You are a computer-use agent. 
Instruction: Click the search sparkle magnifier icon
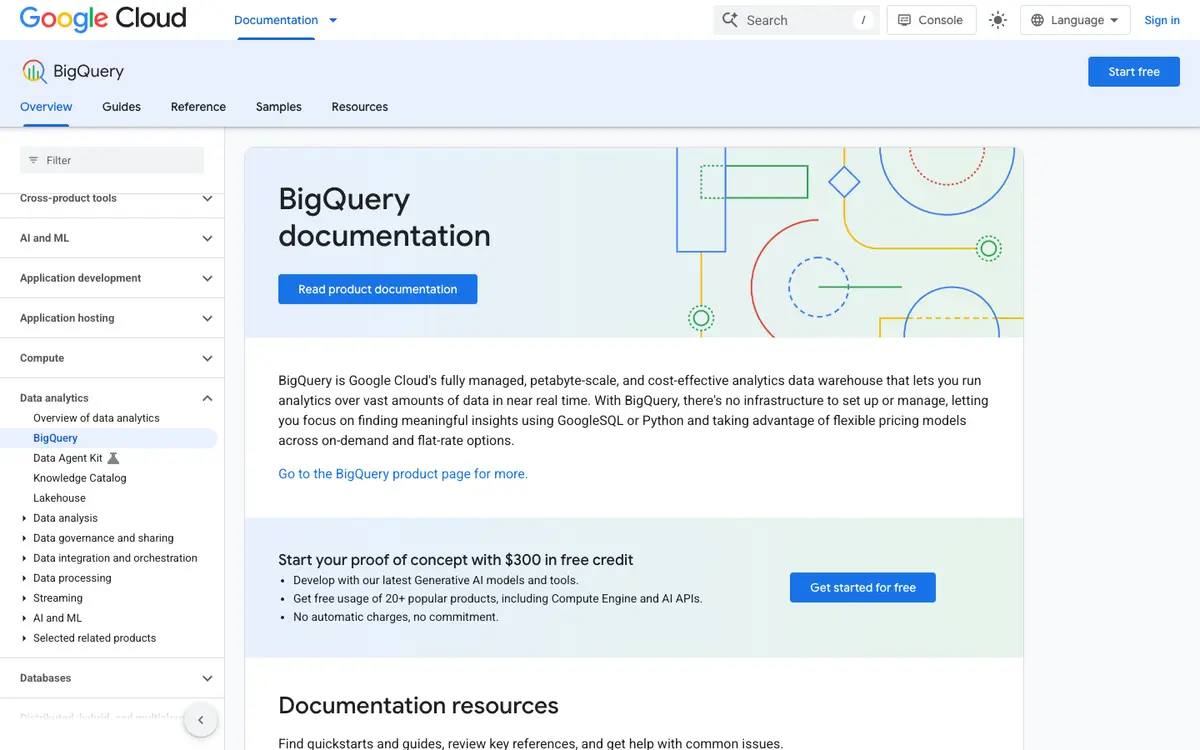730,20
